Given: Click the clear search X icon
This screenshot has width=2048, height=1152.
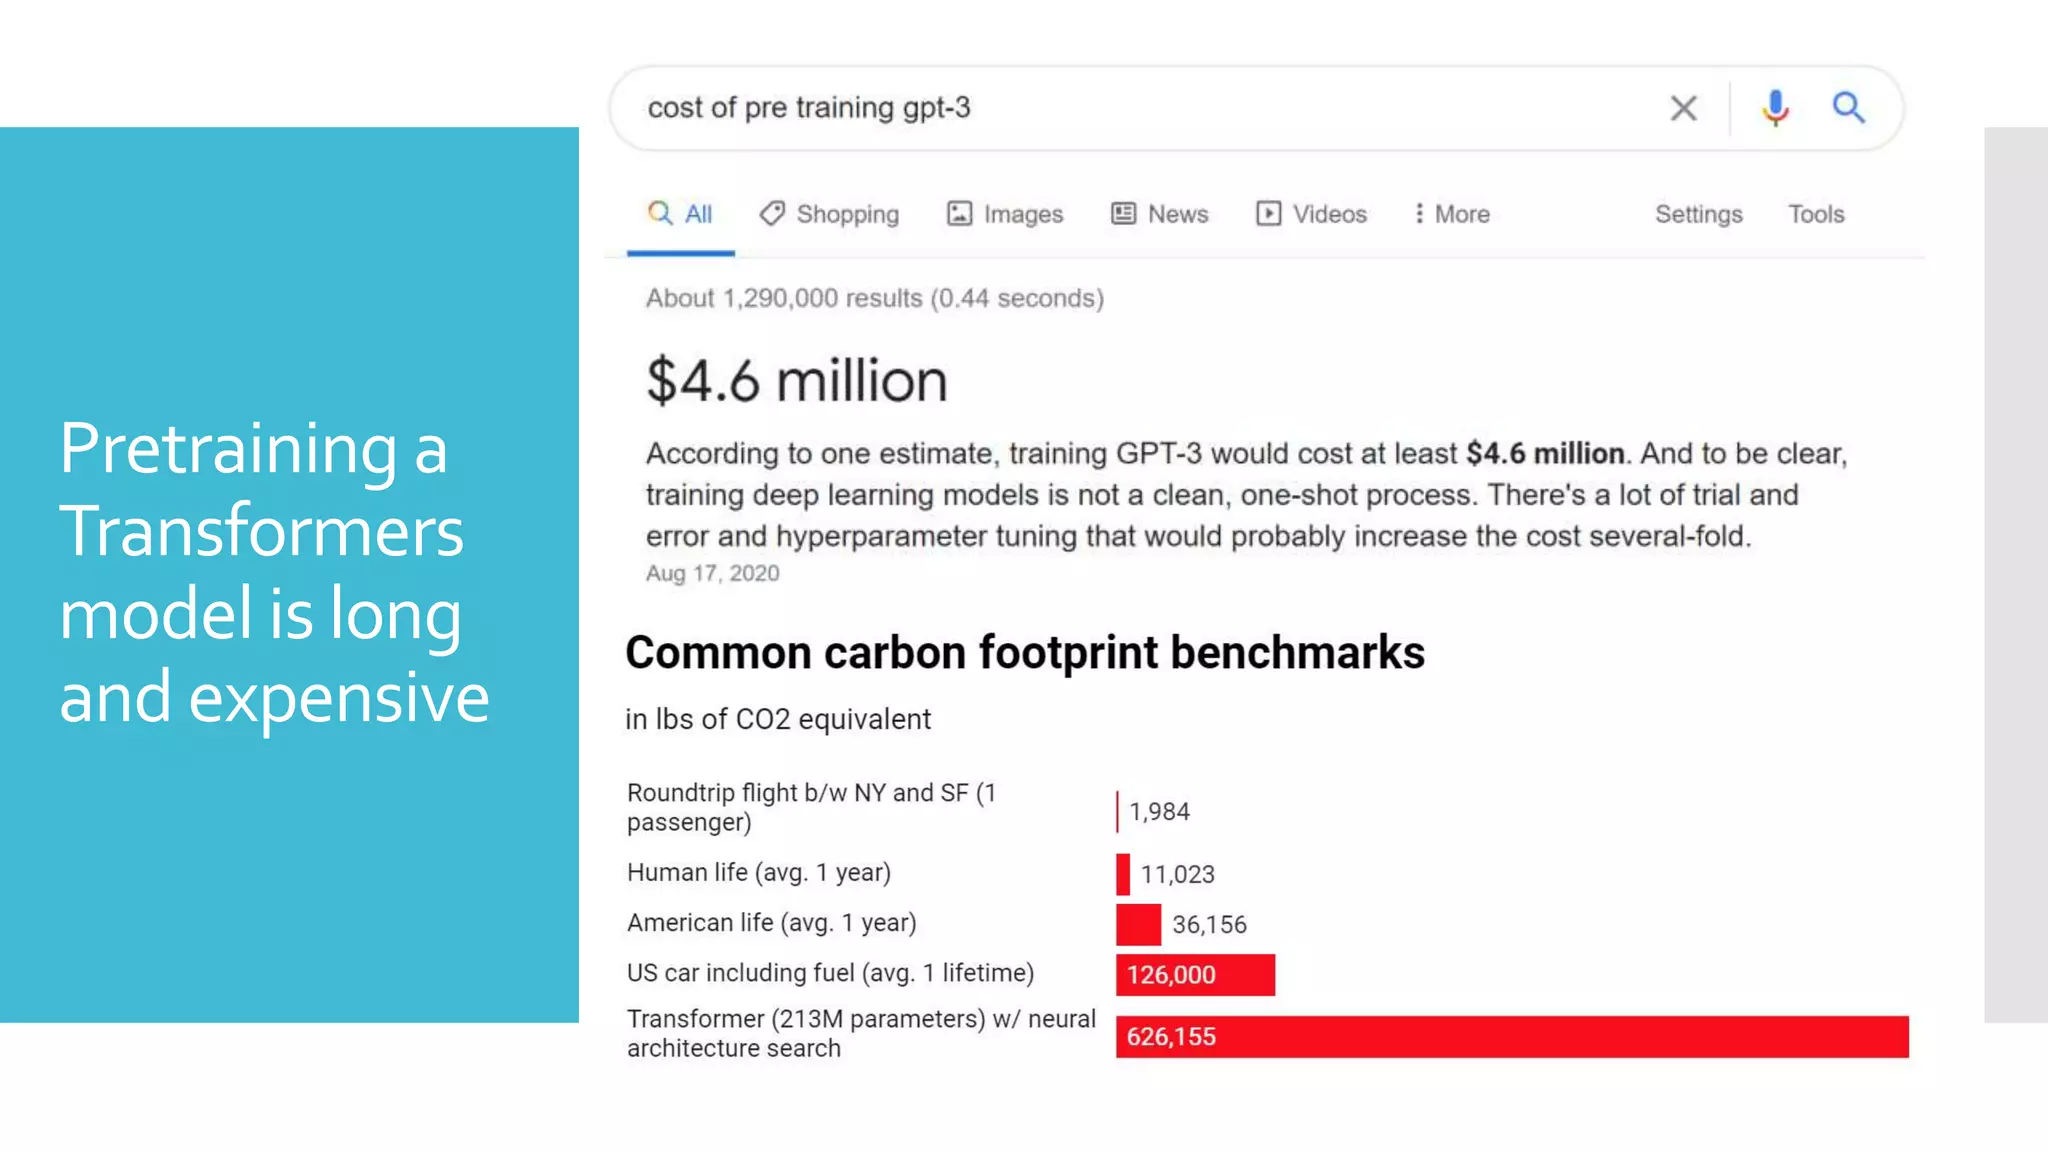Looking at the screenshot, I should 1683,108.
